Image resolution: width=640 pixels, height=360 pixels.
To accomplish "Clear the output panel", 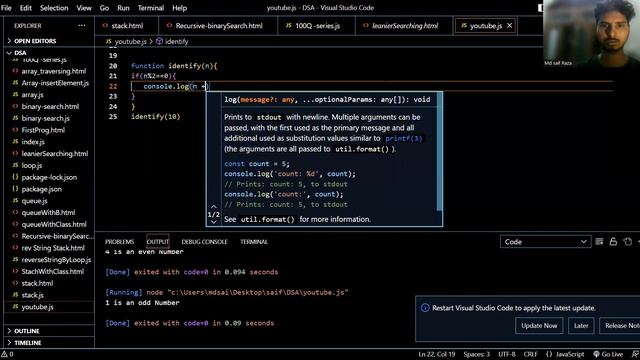I will [x=599, y=242].
